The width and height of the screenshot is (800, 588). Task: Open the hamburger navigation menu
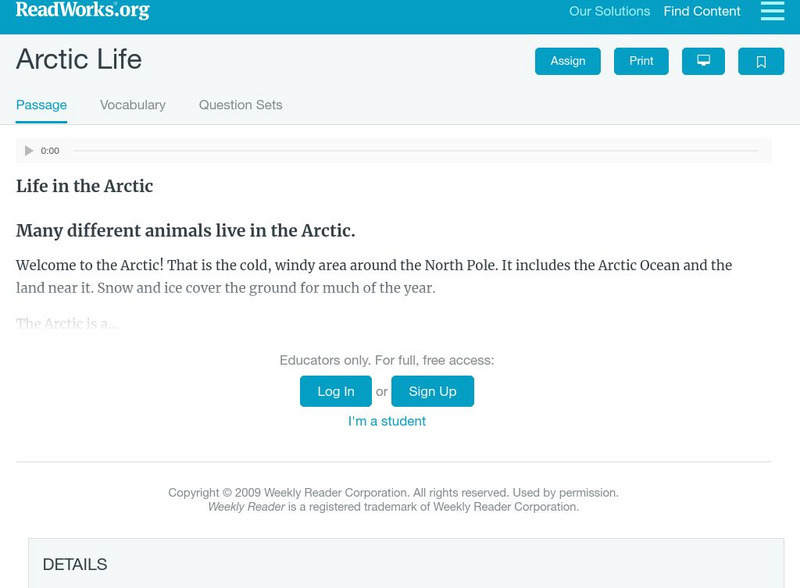pos(772,11)
